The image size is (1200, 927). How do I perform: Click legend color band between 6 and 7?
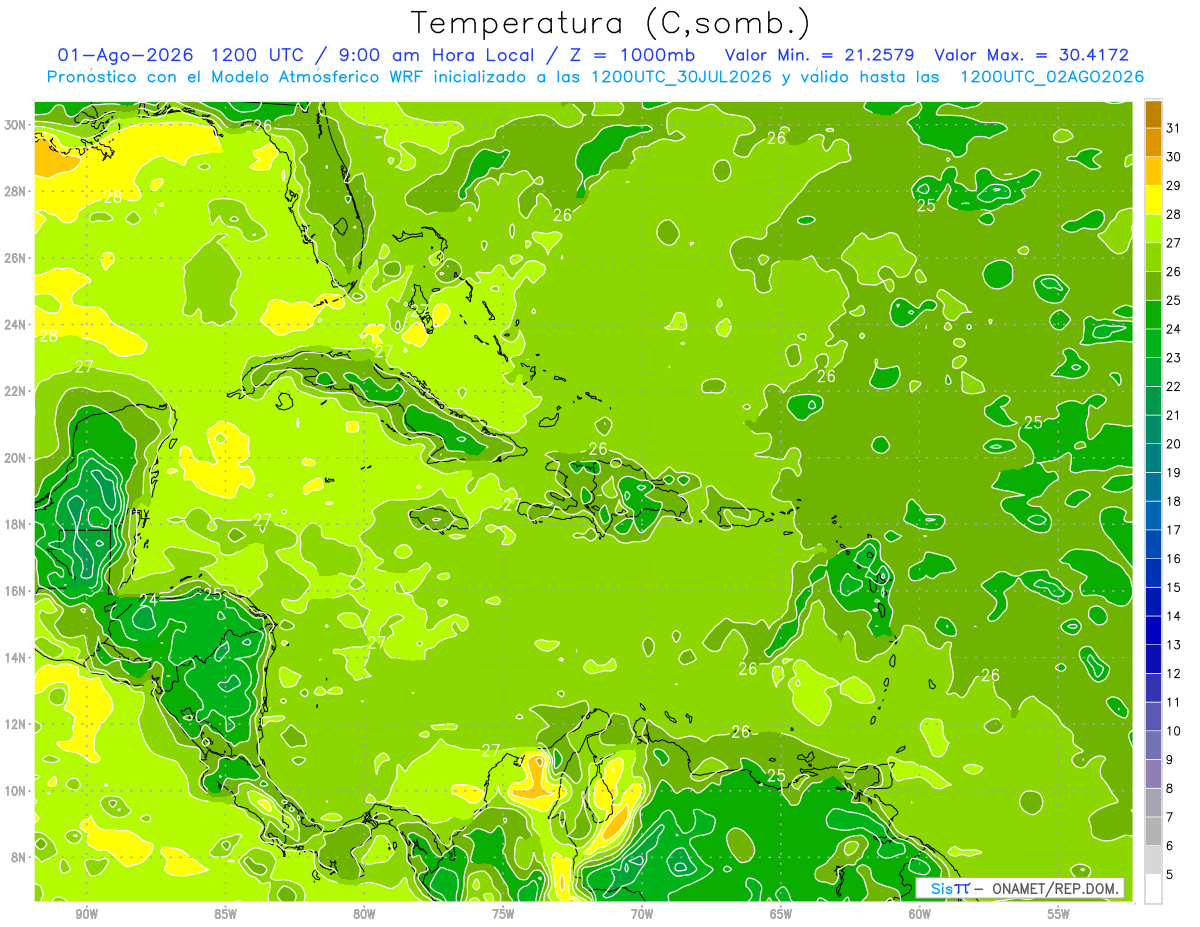coord(1153,831)
